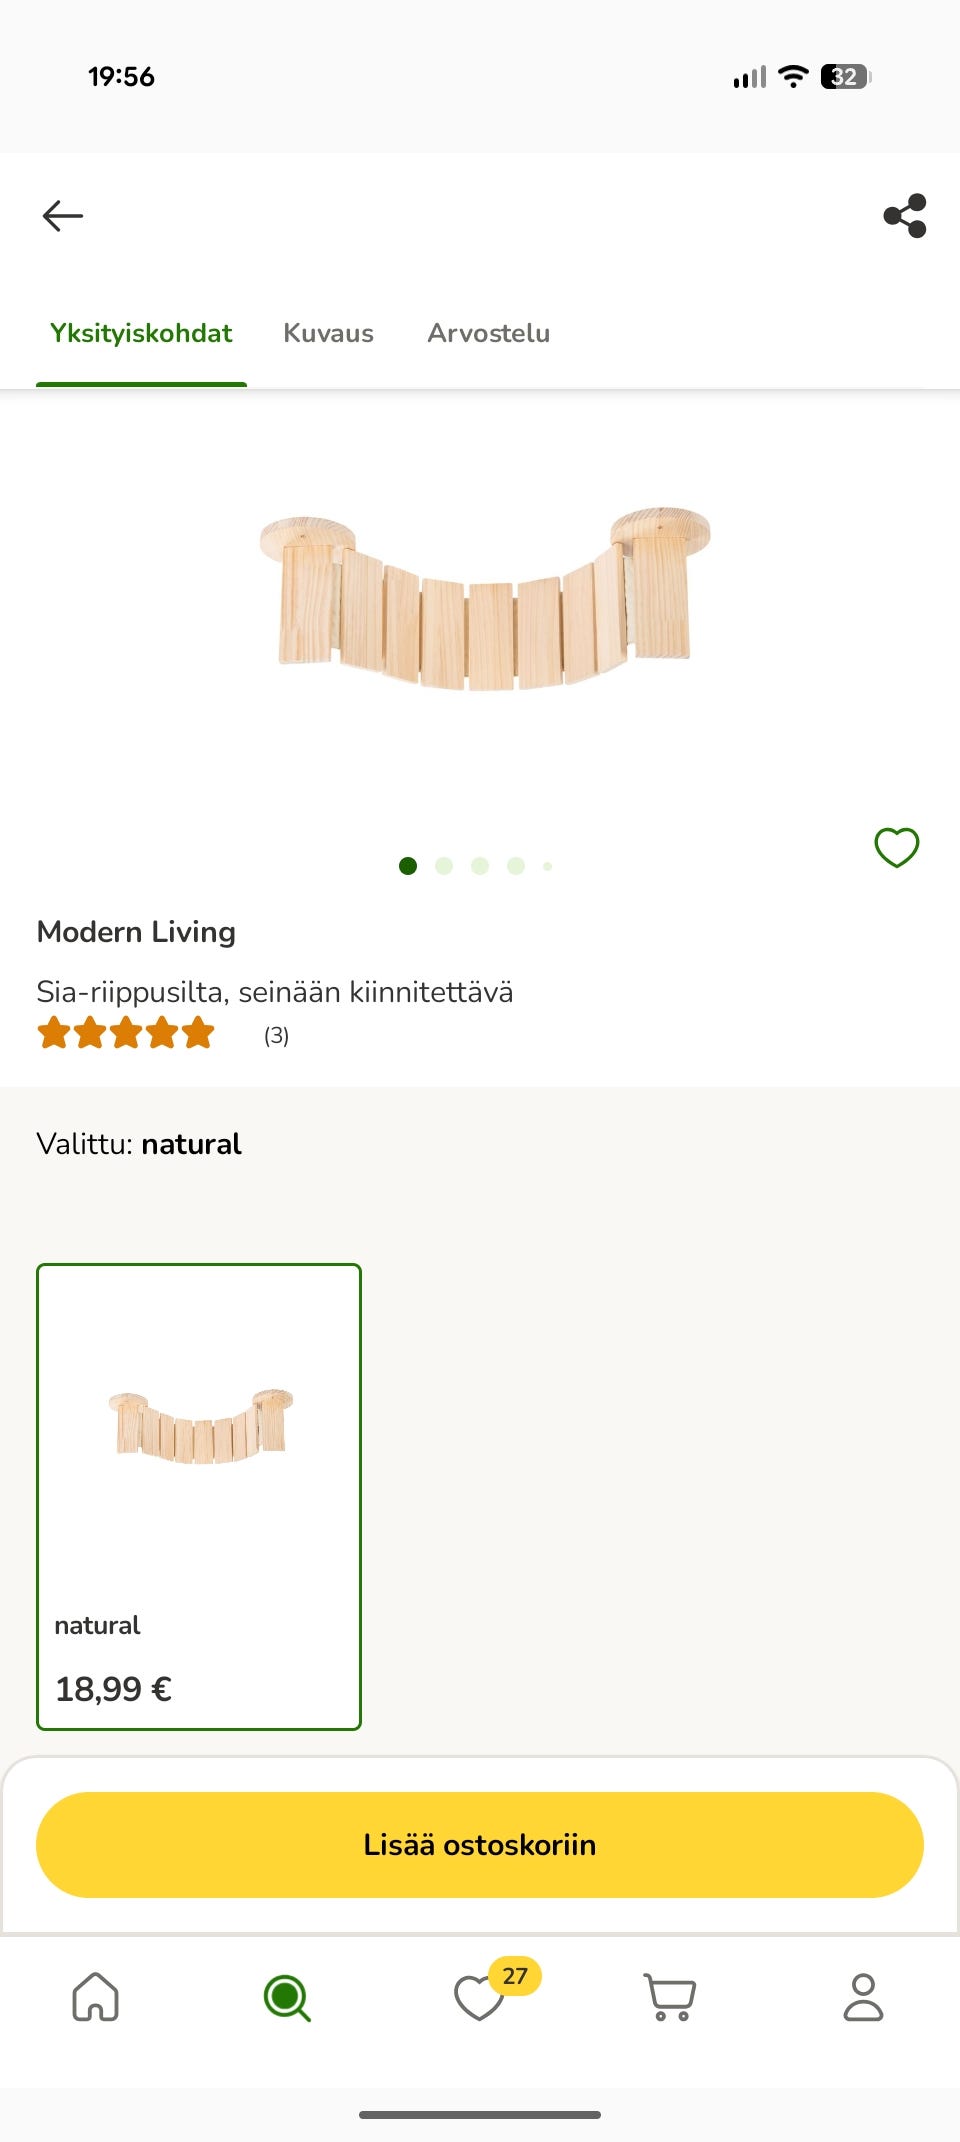Tap the main product image
The width and height of the screenshot is (960, 2142).
click(x=484, y=600)
